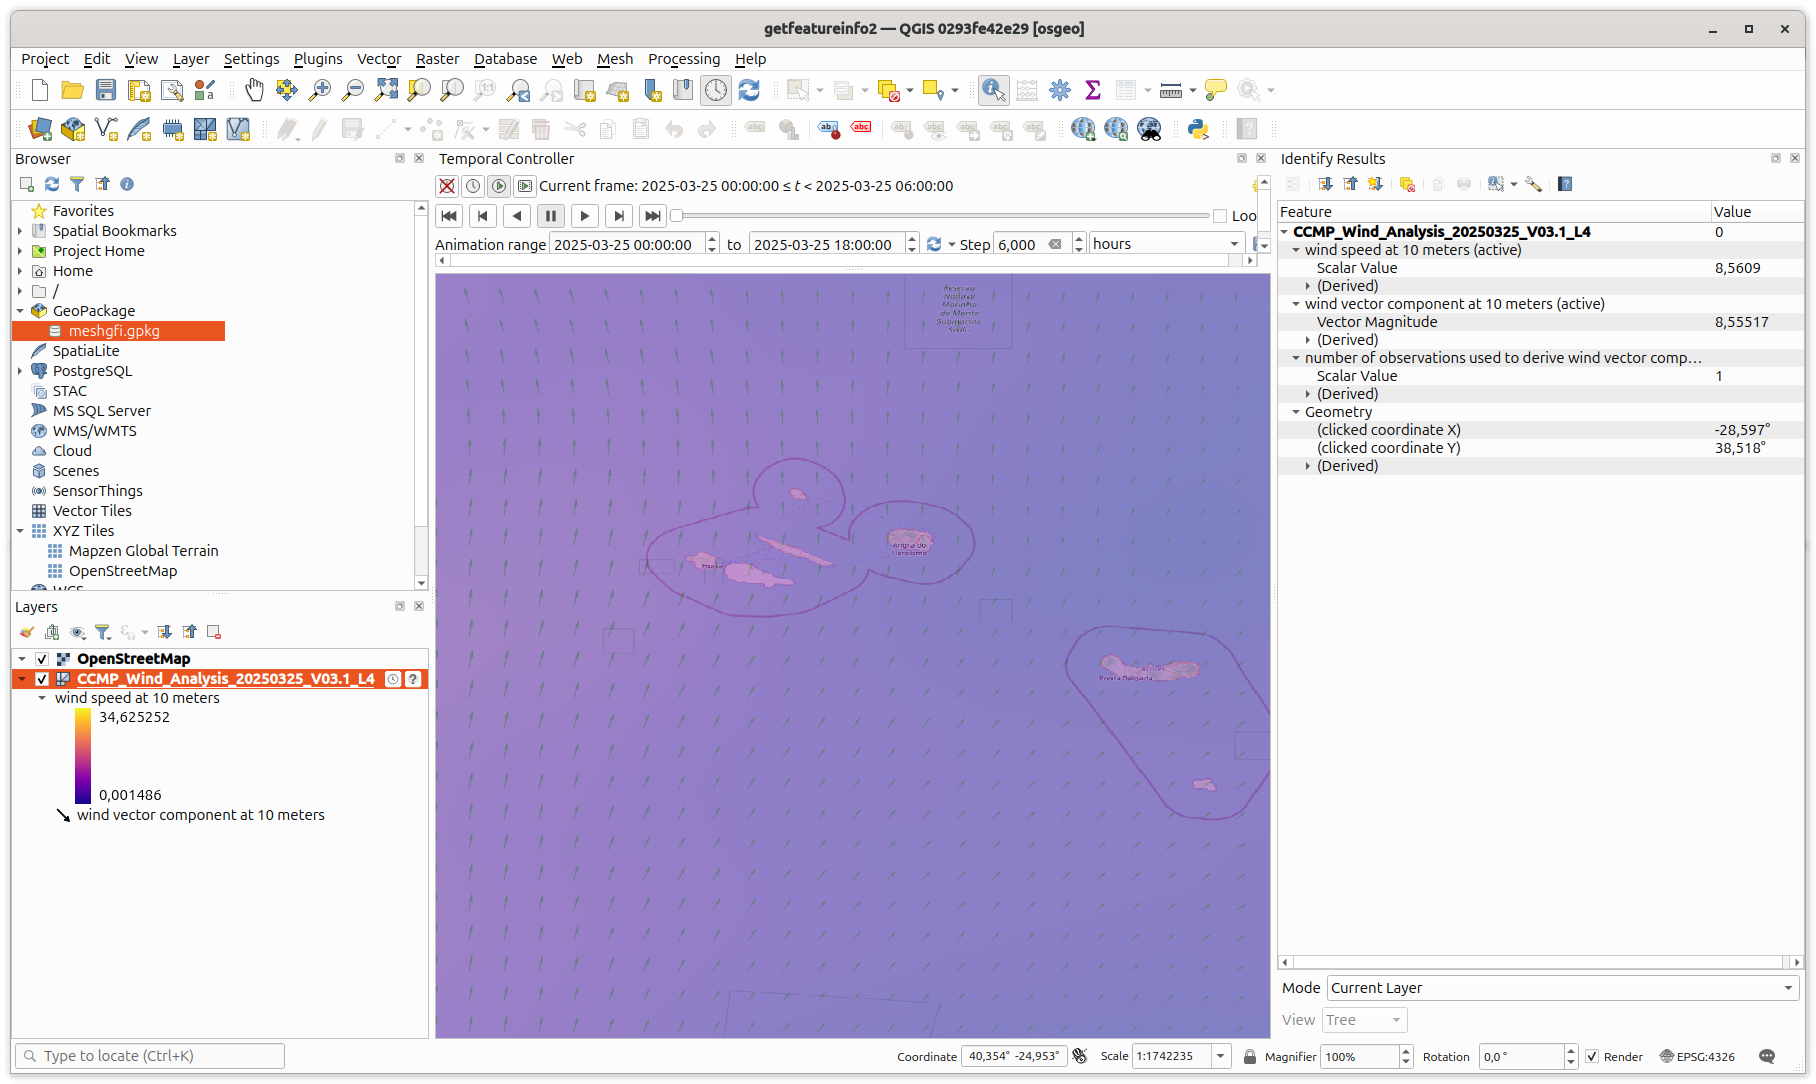Skip to last animation frame
This screenshot has width=1816, height=1084.
[x=653, y=215]
